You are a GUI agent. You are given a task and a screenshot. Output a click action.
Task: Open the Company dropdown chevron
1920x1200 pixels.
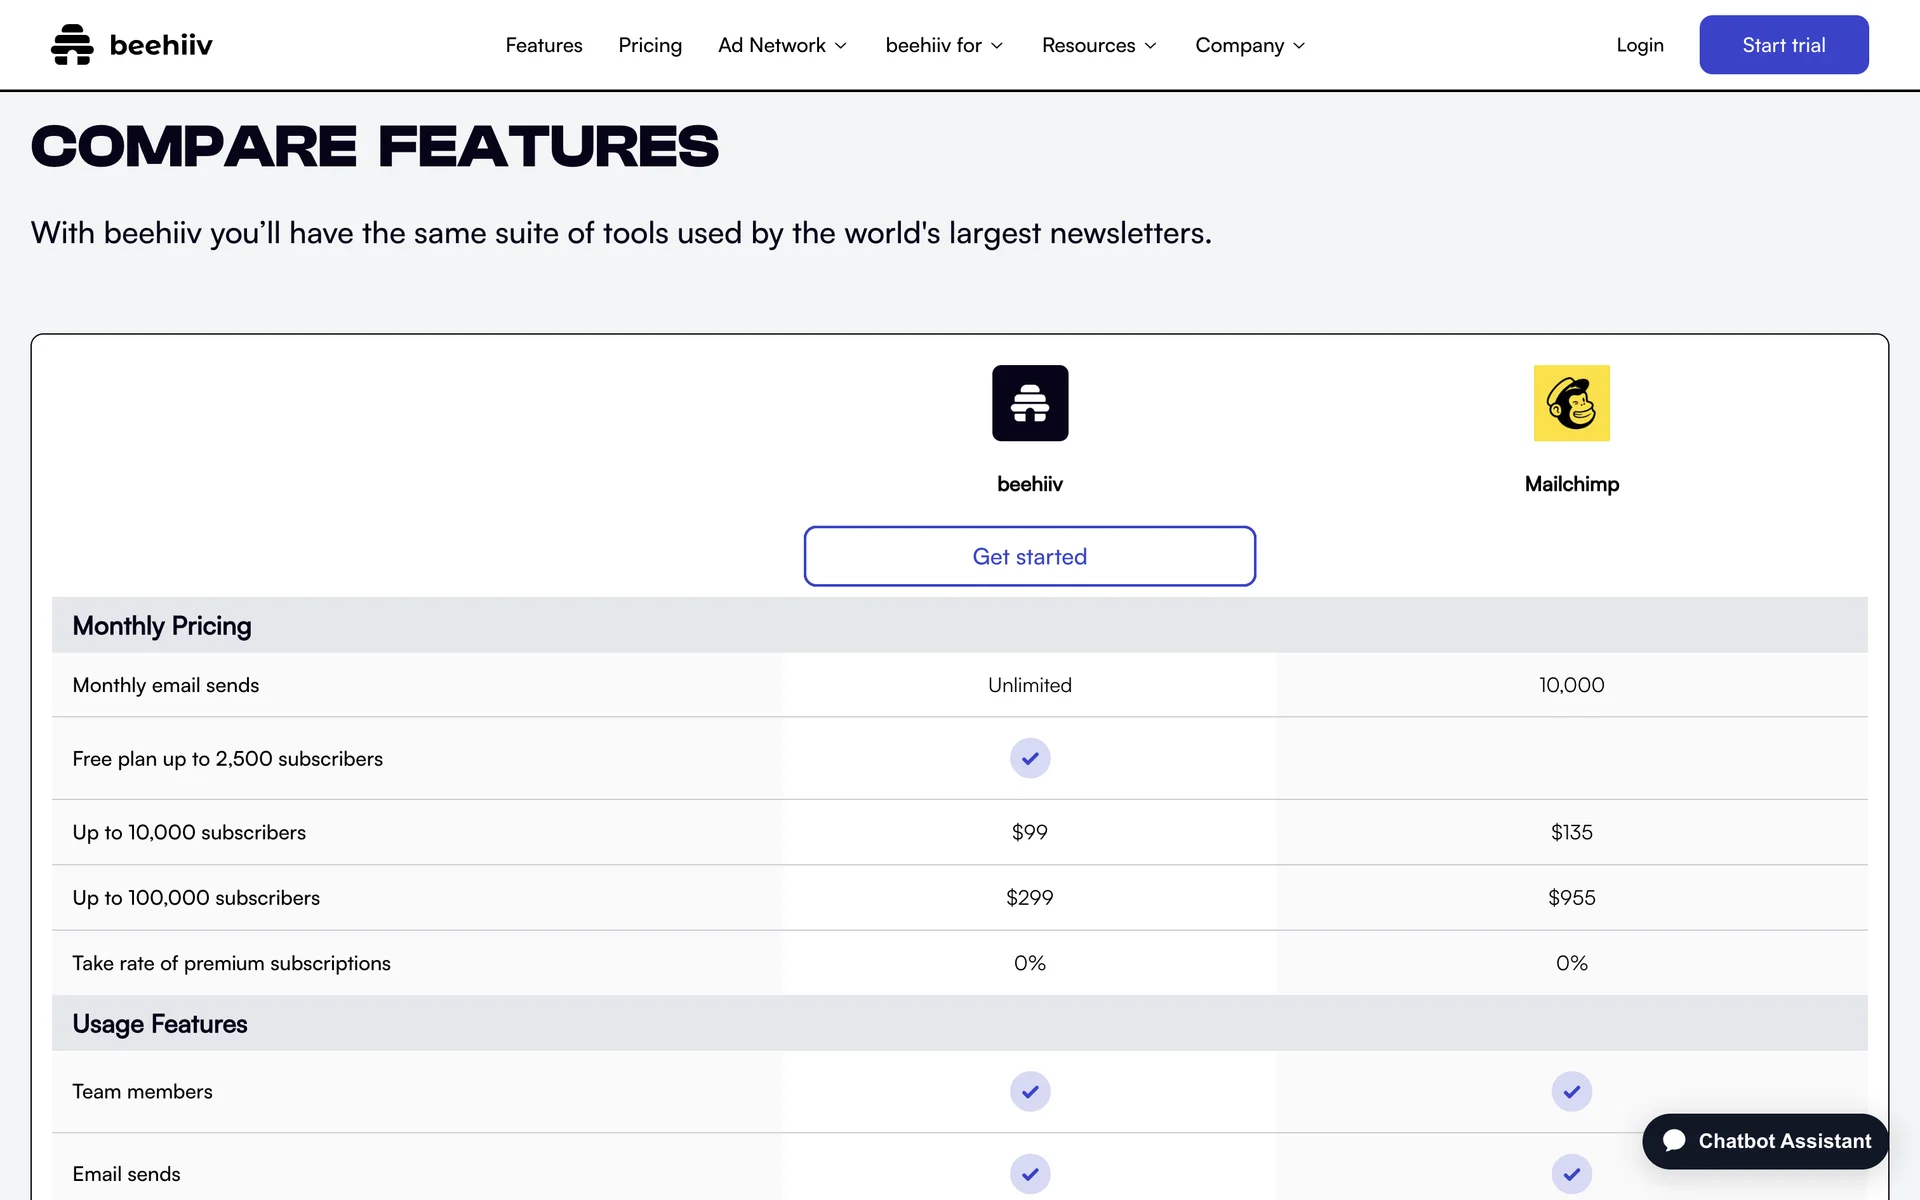1299,46
